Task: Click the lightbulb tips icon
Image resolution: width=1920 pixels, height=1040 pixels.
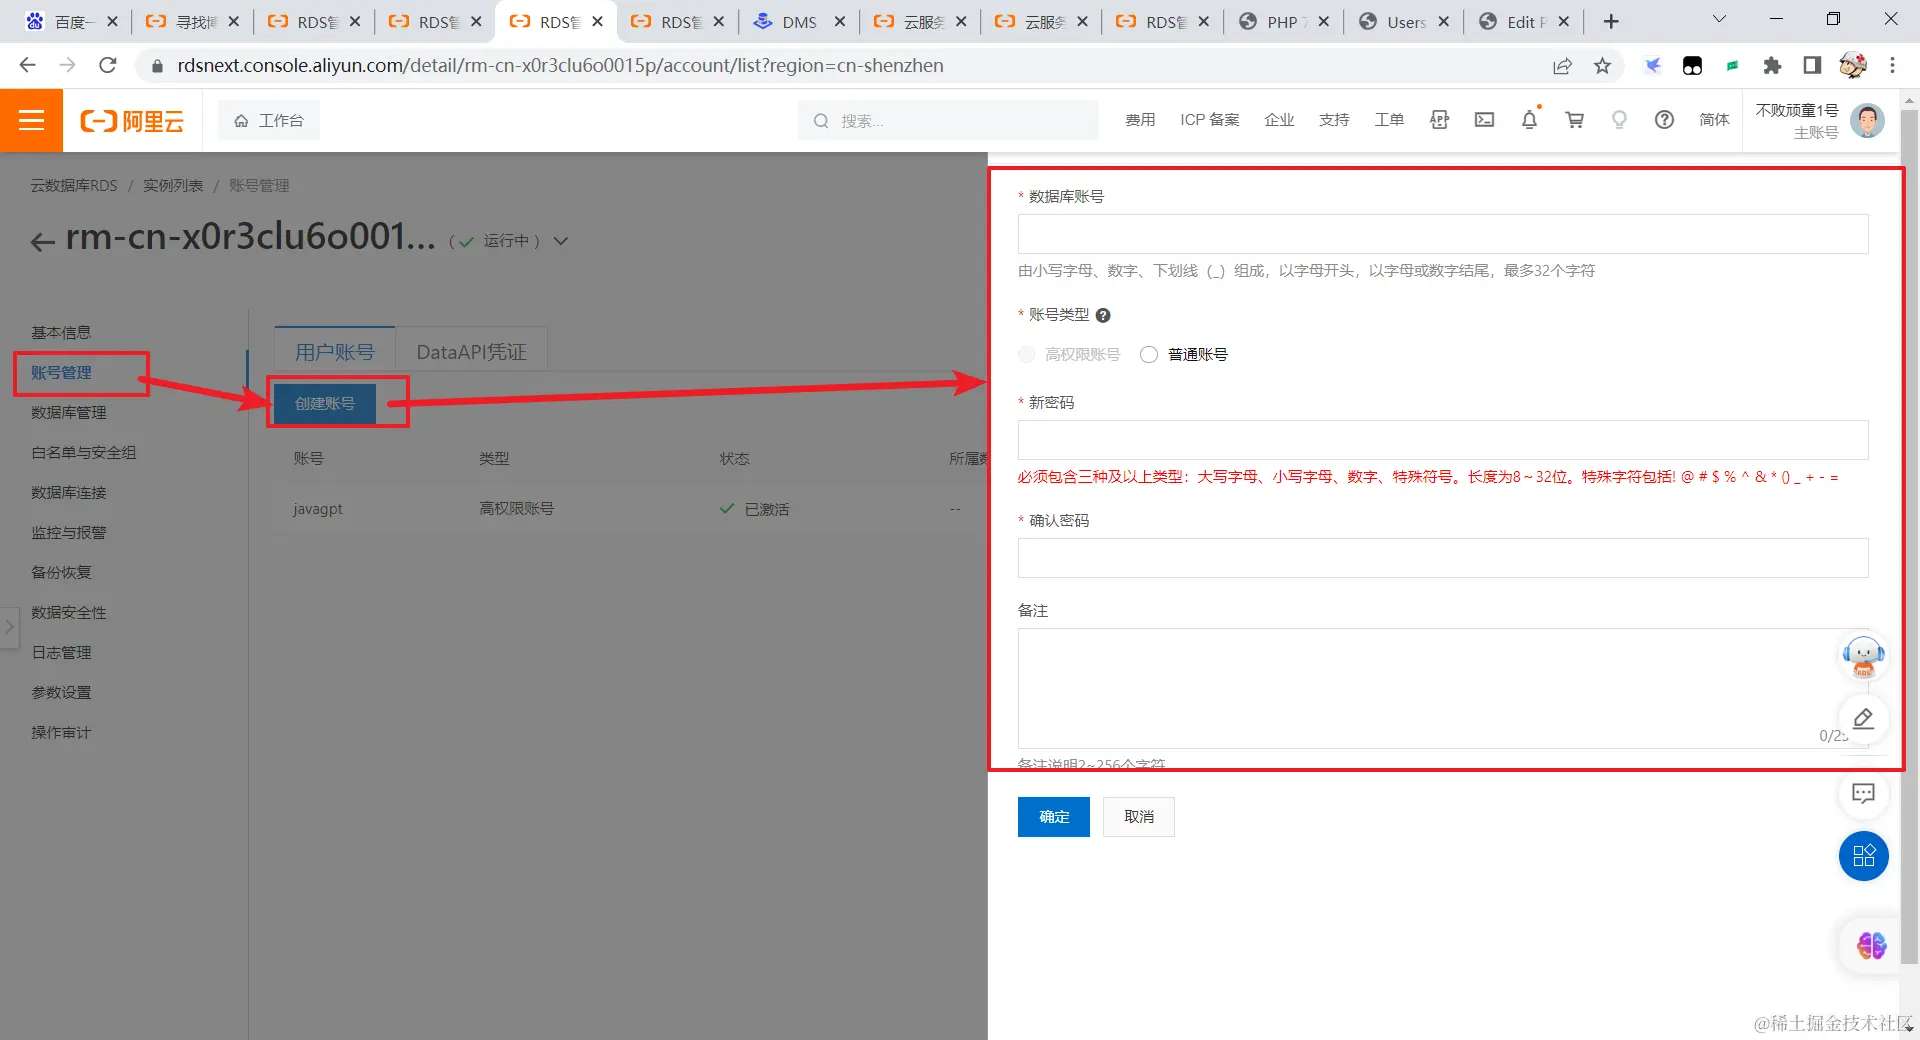Action: pyautogui.click(x=1619, y=120)
